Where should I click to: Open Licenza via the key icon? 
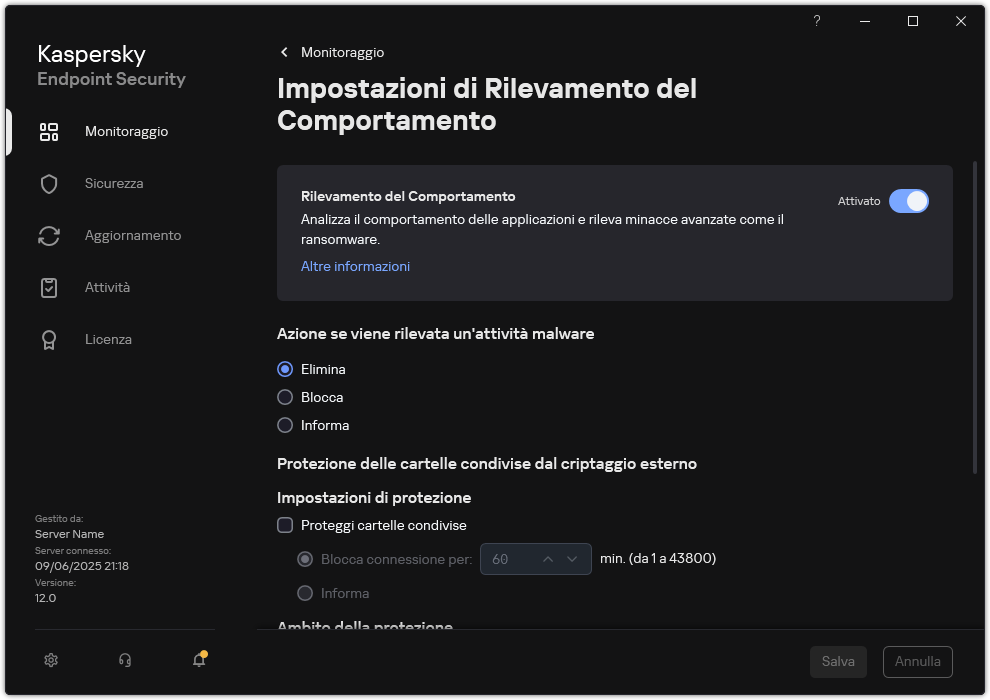[x=49, y=339]
